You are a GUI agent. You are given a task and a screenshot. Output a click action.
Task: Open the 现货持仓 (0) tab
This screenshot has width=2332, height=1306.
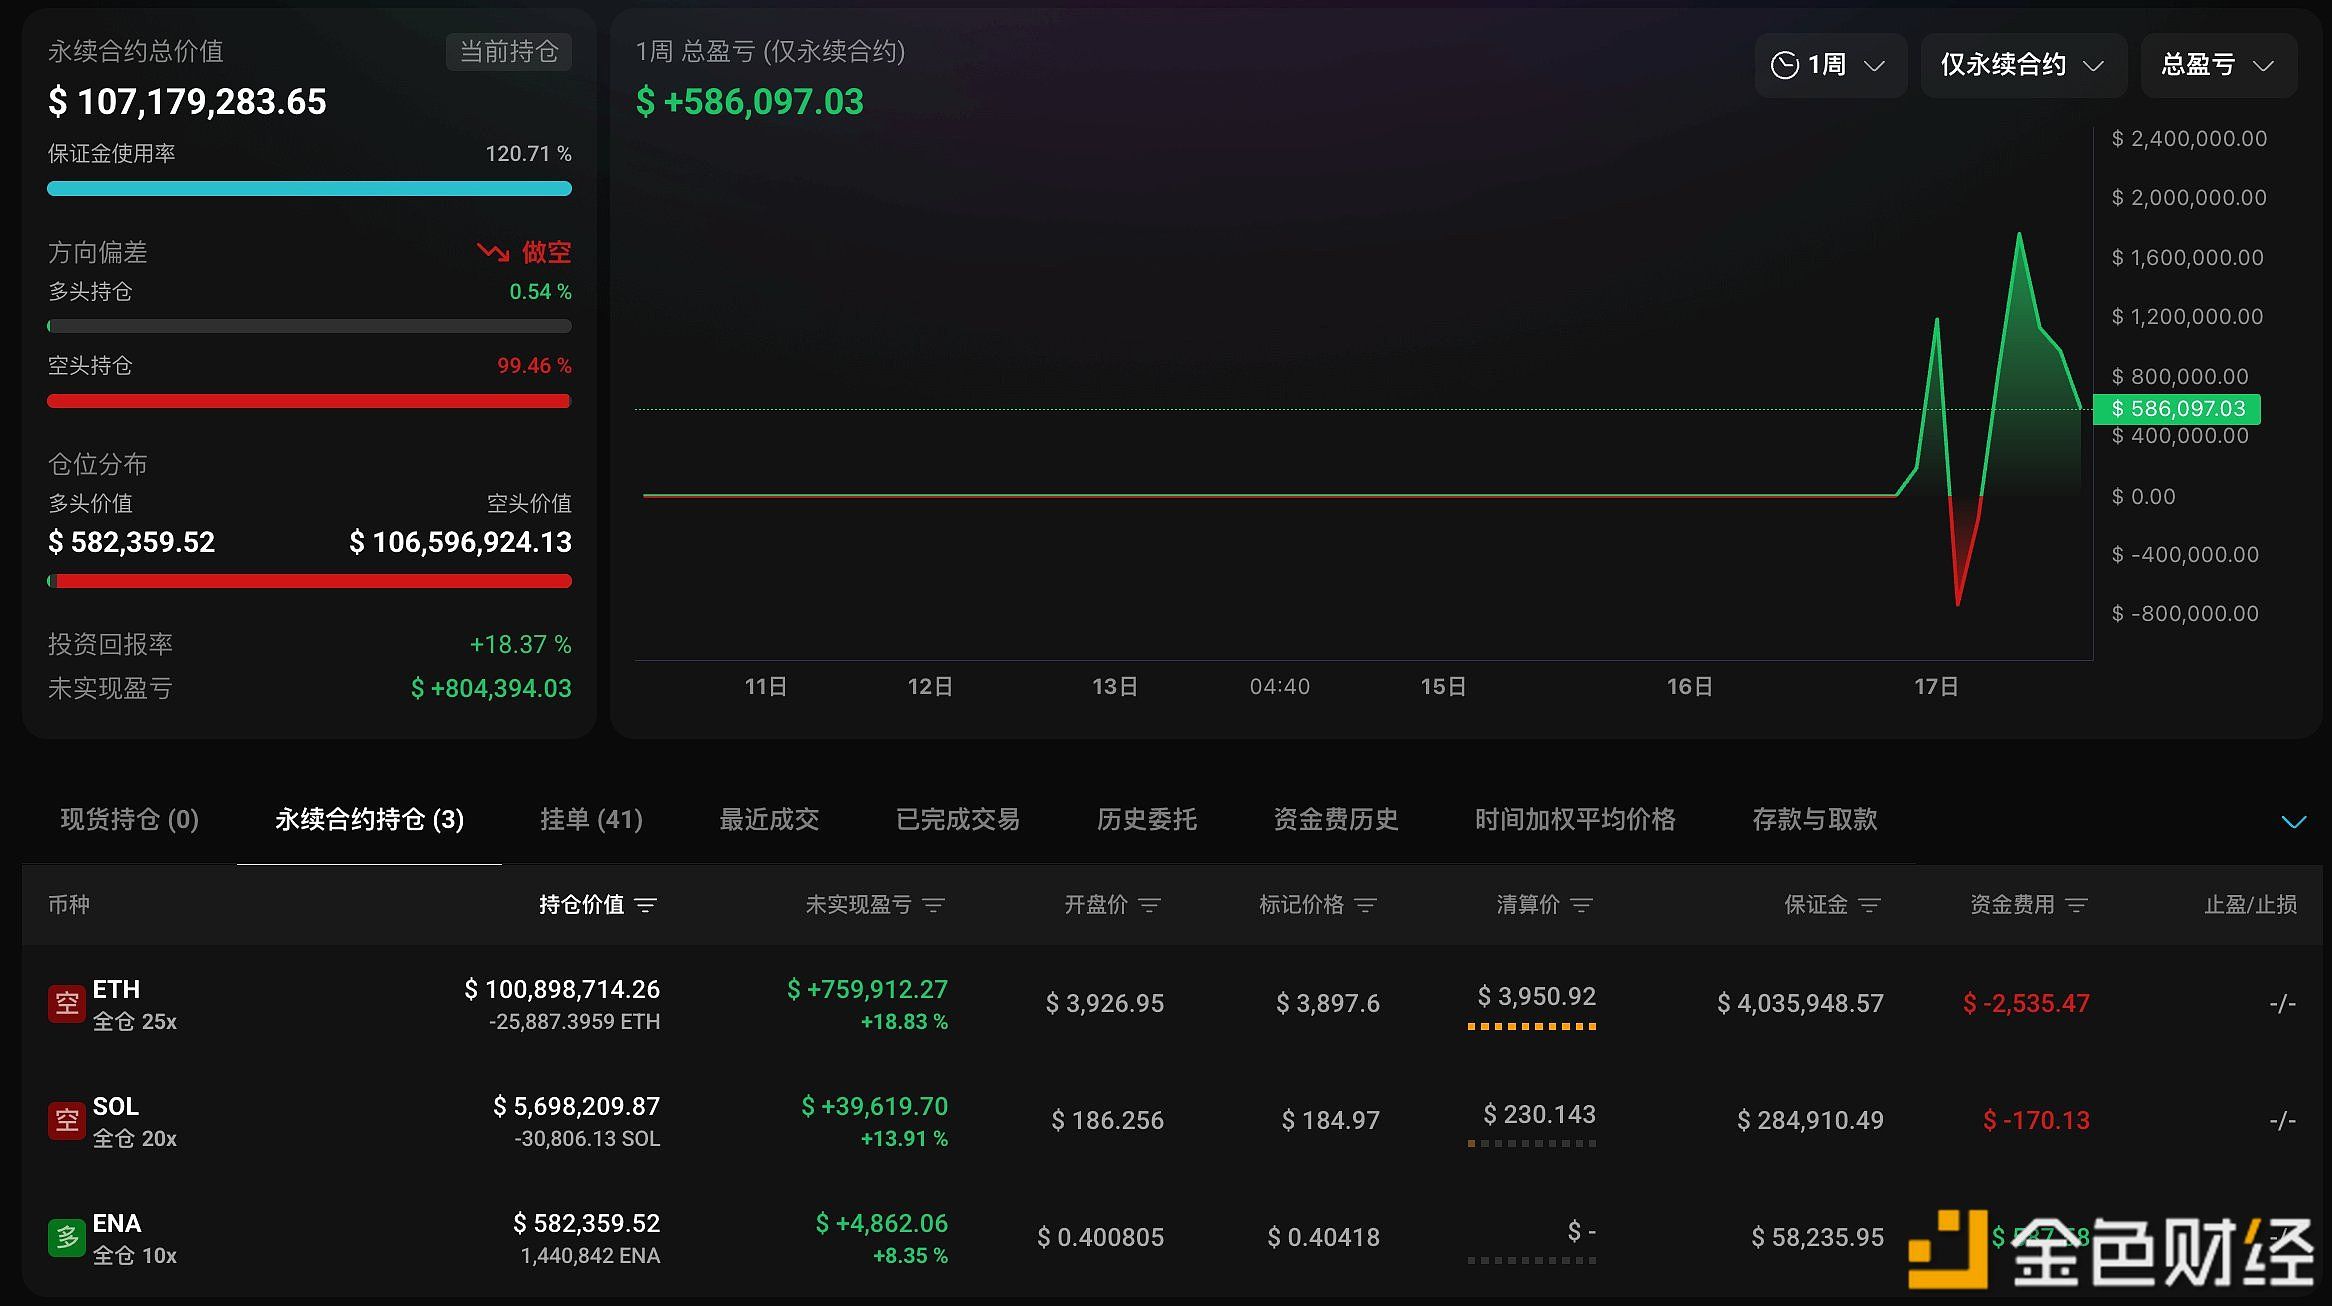click(130, 820)
